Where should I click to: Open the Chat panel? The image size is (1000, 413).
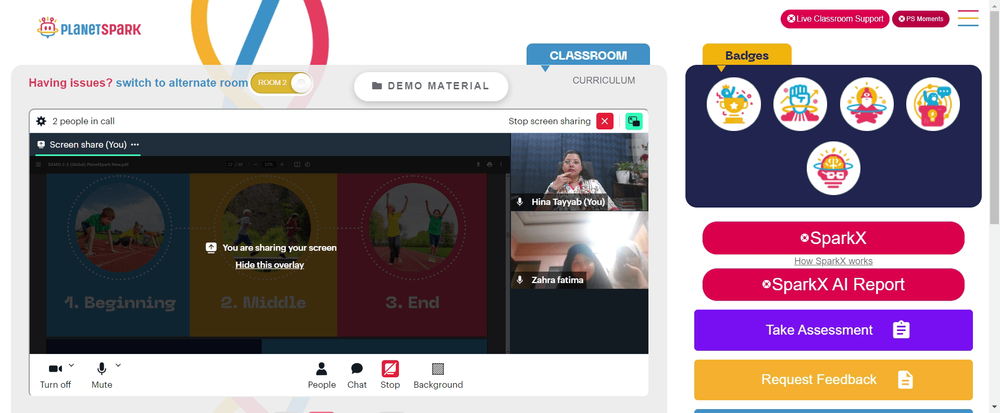(357, 375)
